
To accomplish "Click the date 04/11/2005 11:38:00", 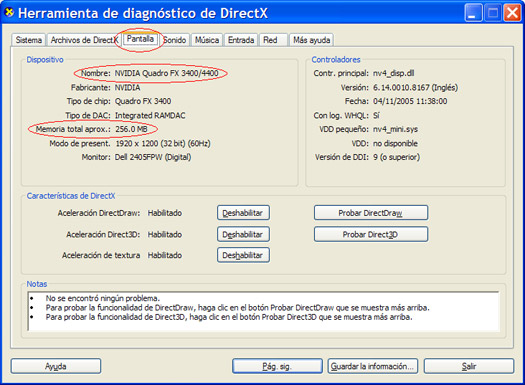I will pos(410,101).
